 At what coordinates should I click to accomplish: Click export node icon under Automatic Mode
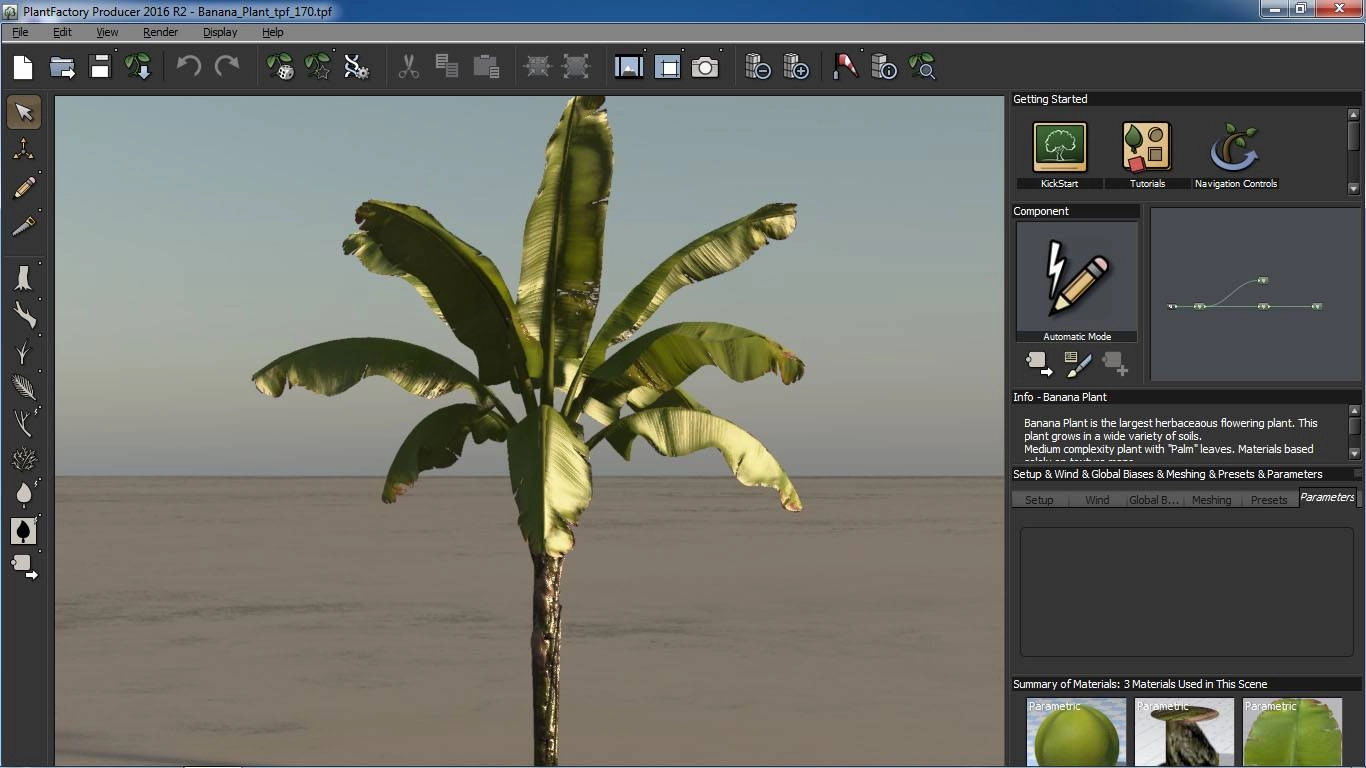(x=1039, y=364)
